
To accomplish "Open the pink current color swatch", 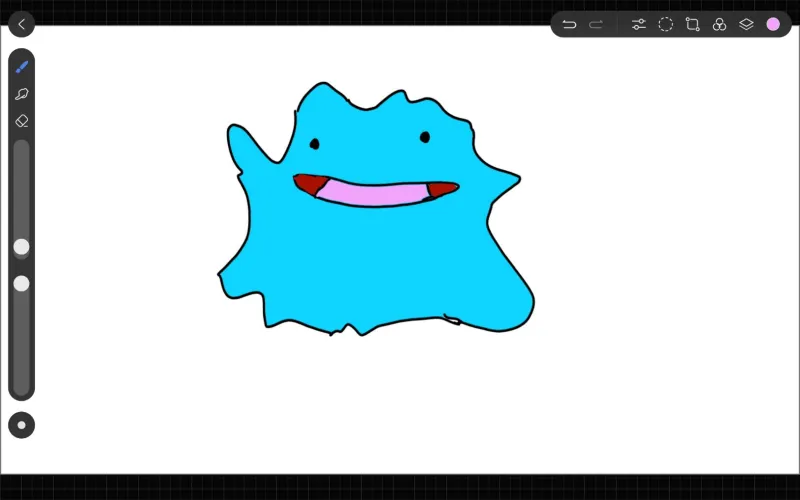I will tap(773, 24).
